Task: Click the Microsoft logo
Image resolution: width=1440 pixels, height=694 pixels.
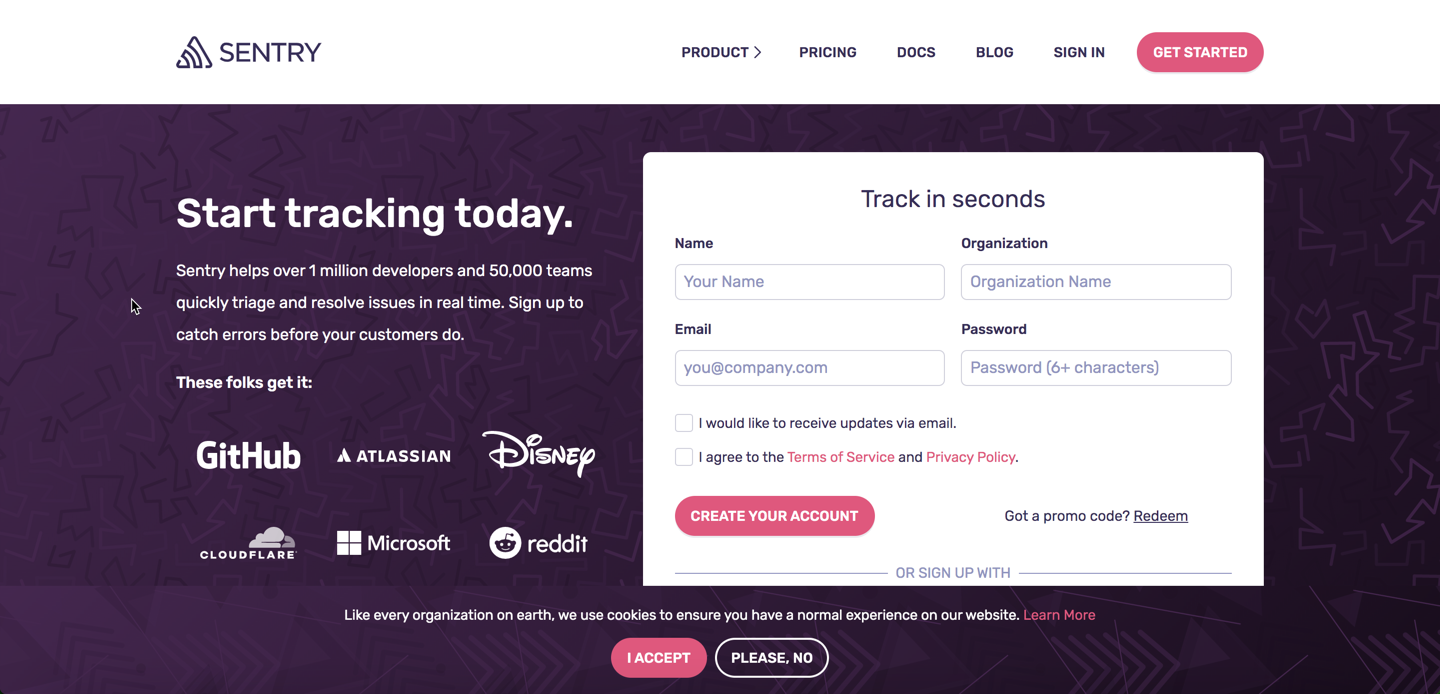Action: (x=394, y=543)
